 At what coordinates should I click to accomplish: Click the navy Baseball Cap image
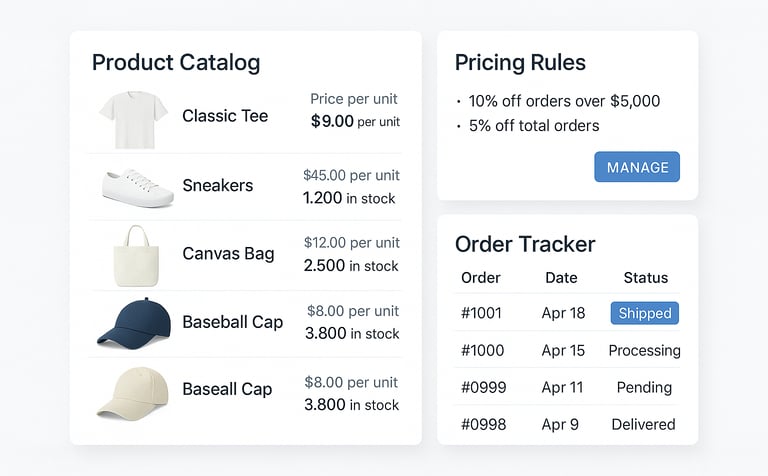click(133, 322)
